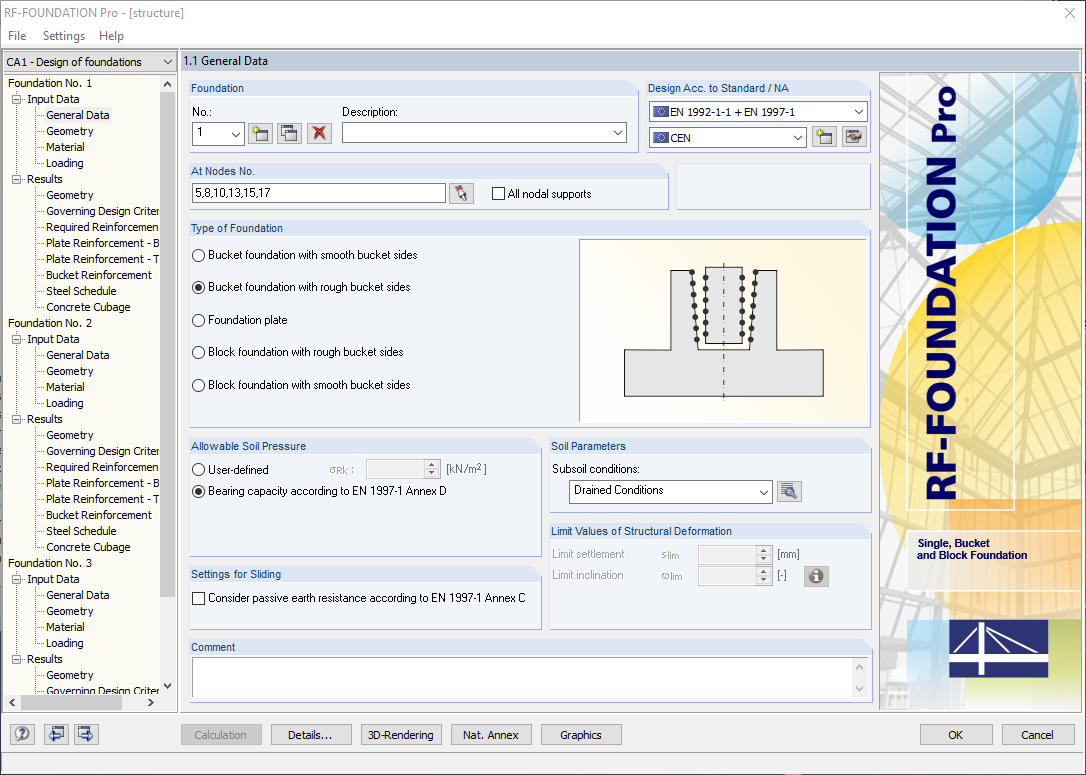Viewport: 1086px width, 775px height.
Task: Go to next module window arrow icon
Action: tap(86, 734)
